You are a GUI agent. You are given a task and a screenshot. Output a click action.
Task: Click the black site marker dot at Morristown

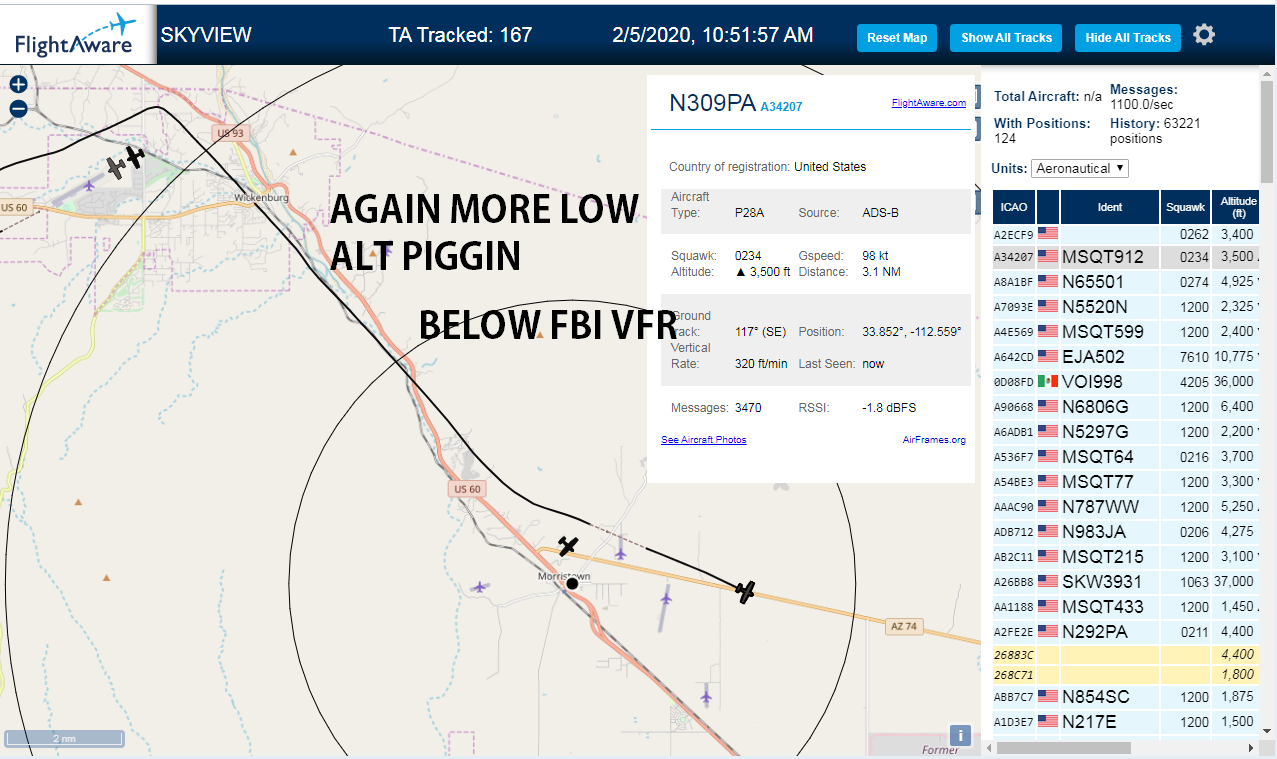tap(572, 583)
